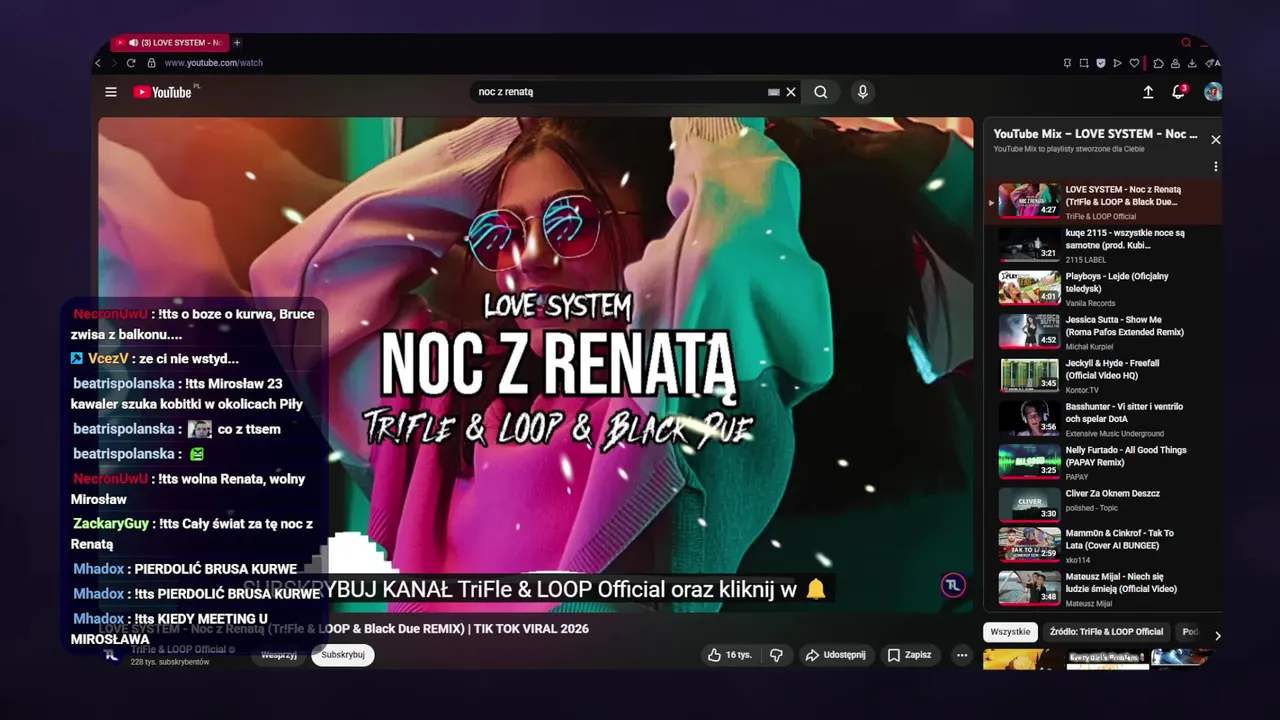This screenshot has width=1280, height=720.
Task: Play 'Mateusz Mijal - Niech się ludzie śmieją'
Action: [1103, 589]
